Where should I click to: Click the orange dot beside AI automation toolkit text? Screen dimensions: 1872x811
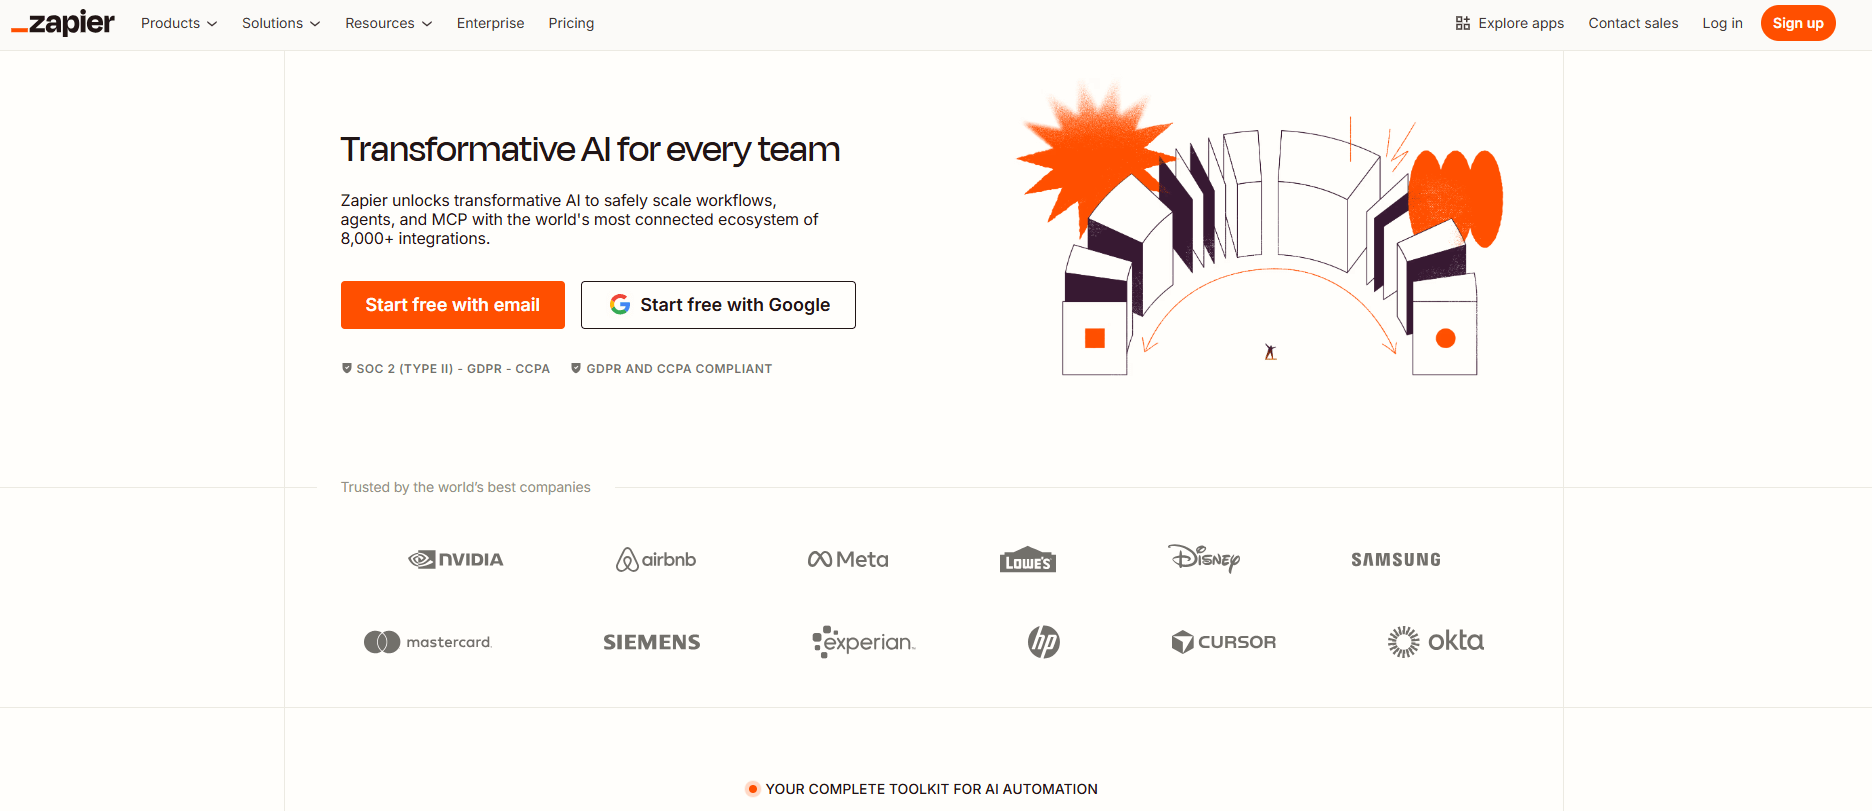pyautogui.click(x=751, y=789)
